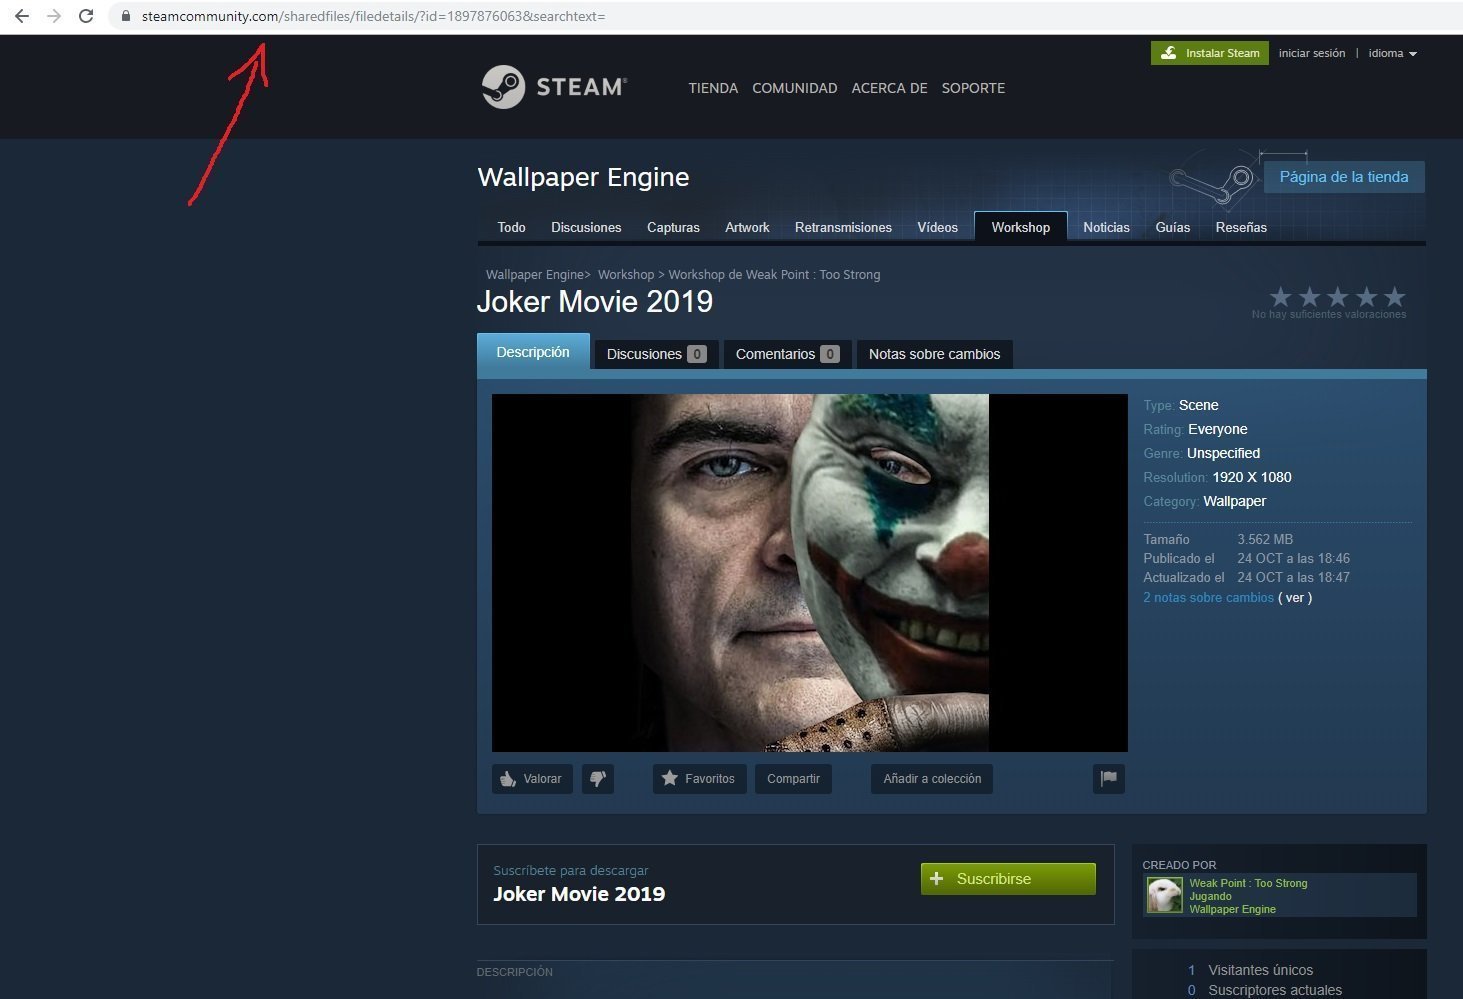This screenshot has height=999, width=1463.
Task: Click the browser forward arrow
Action: click(x=54, y=16)
